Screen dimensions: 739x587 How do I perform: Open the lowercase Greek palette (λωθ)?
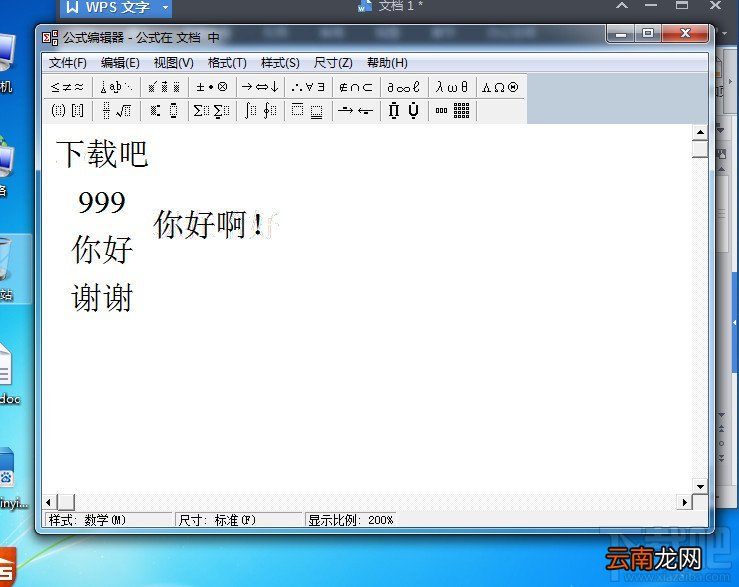click(x=452, y=87)
